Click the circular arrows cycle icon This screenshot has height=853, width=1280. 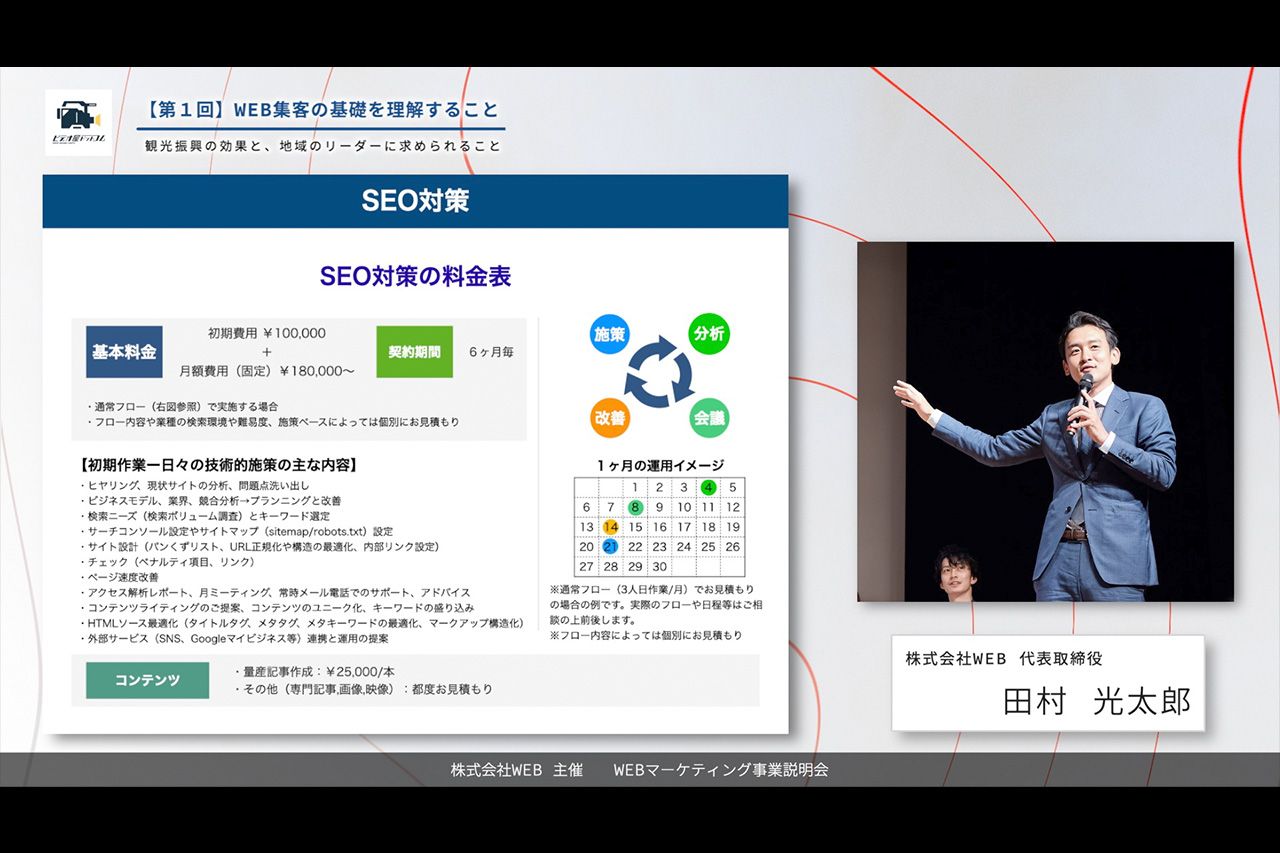[659, 376]
